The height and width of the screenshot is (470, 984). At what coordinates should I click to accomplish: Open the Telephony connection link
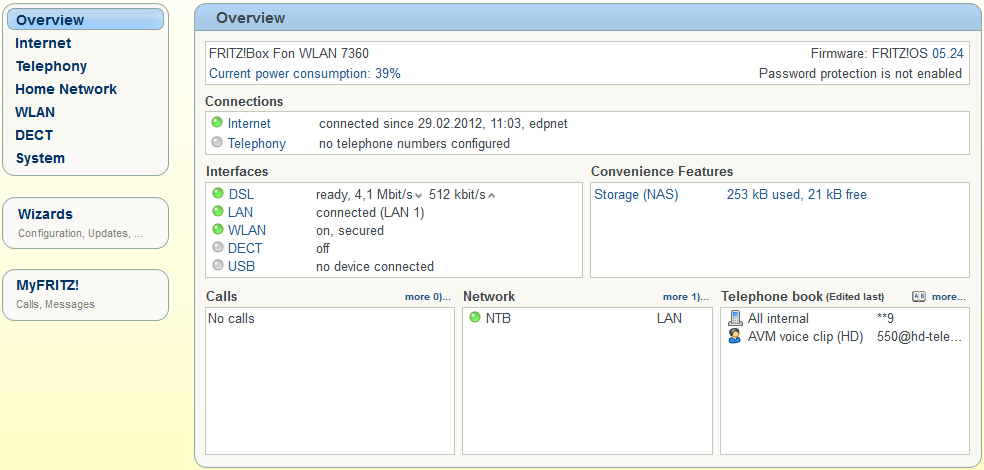pyautogui.click(x=257, y=144)
